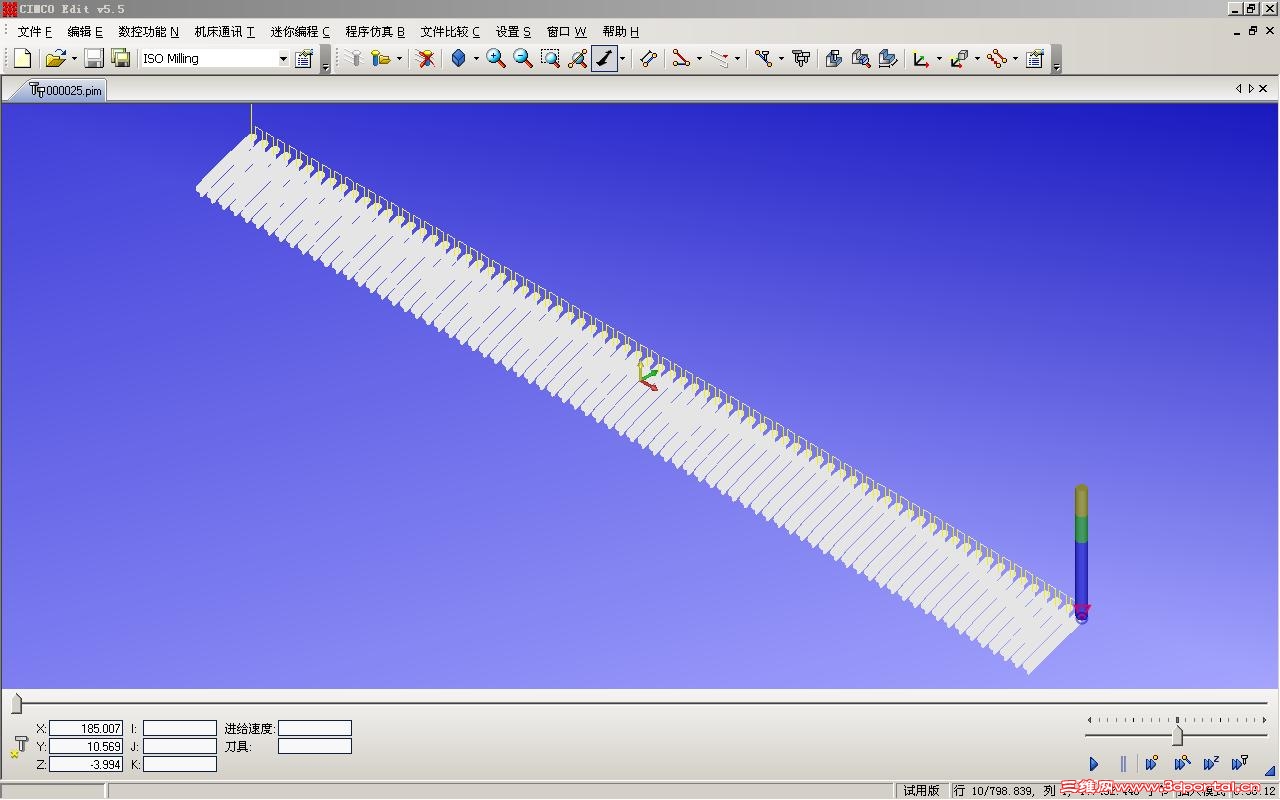The image size is (1280, 800).
Task: Click the red toolpath line icon
Action: click(681, 58)
